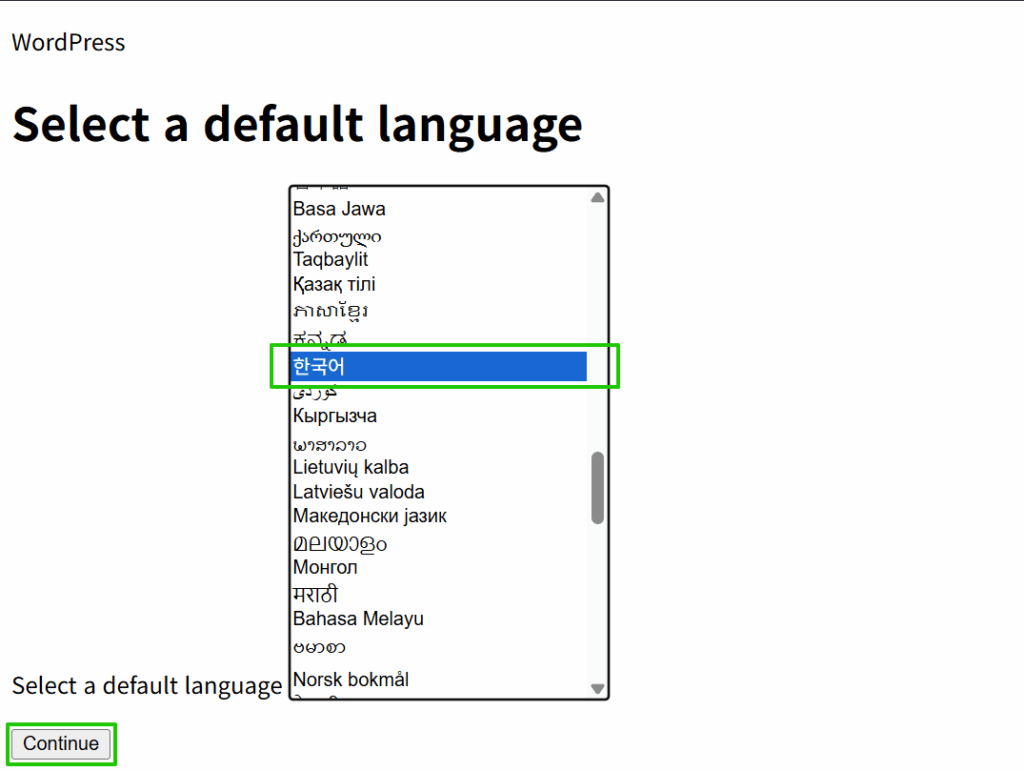The image size is (1024, 771).
Task: Choose मराठी in the language list
Action: click(x=315, y=594)
